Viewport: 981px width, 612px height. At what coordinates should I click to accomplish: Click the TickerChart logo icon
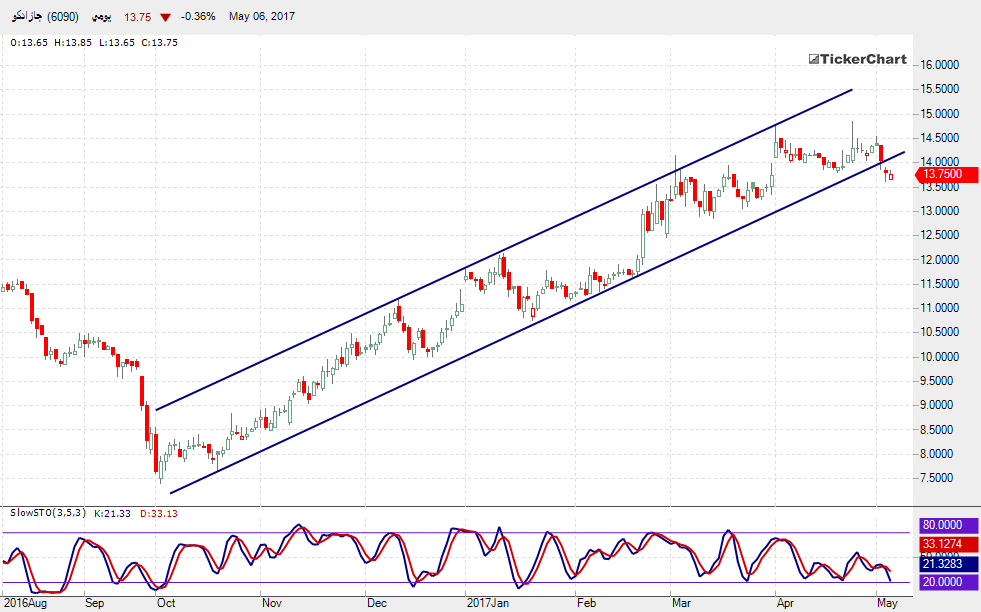click(x=814, y=59)
